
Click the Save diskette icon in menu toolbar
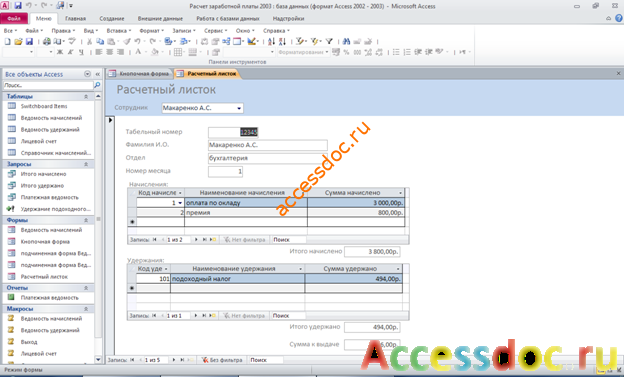(x=29, y=41)
